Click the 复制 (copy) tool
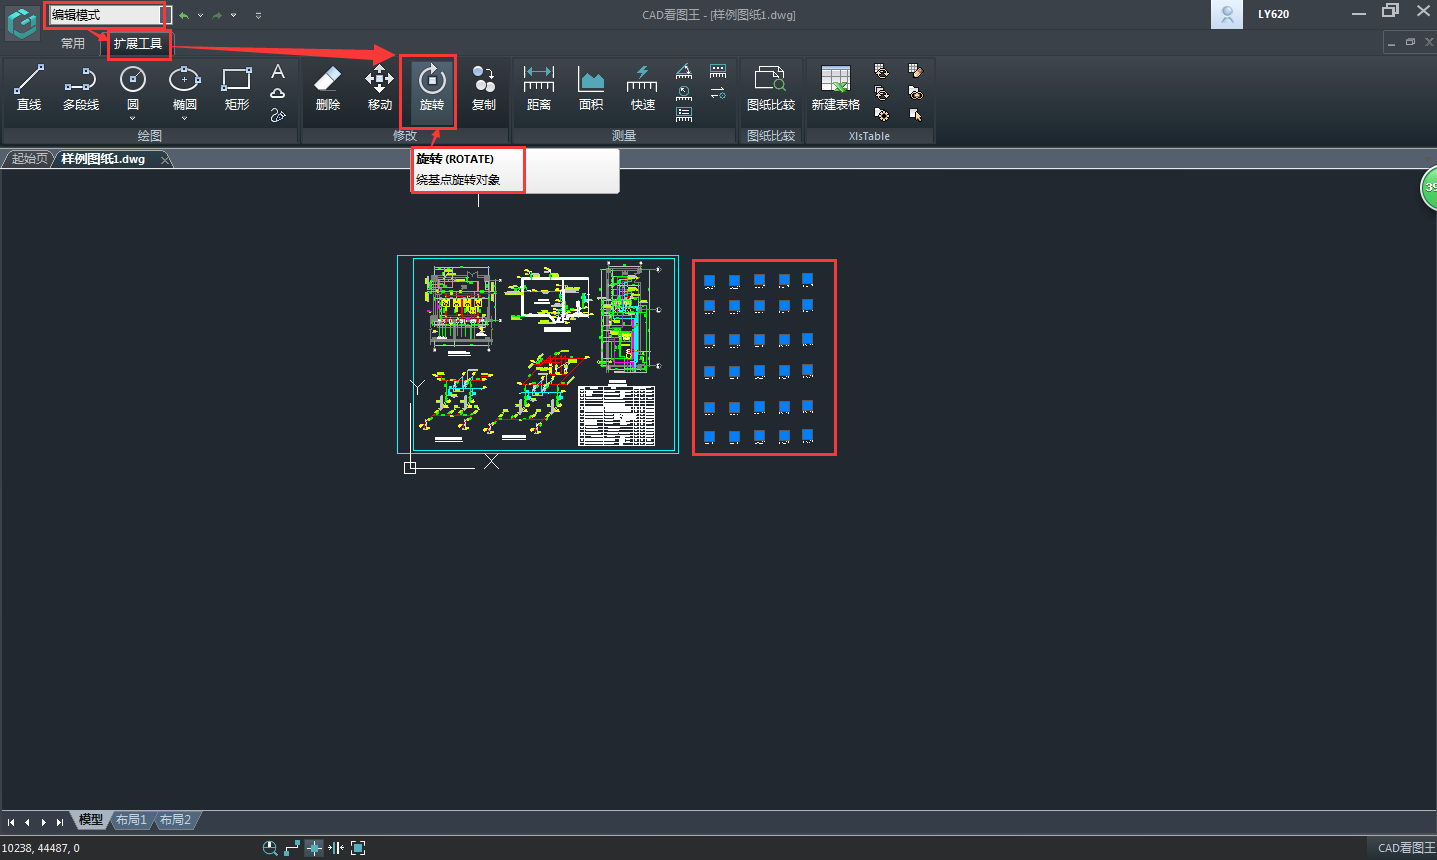 [483, 88]
